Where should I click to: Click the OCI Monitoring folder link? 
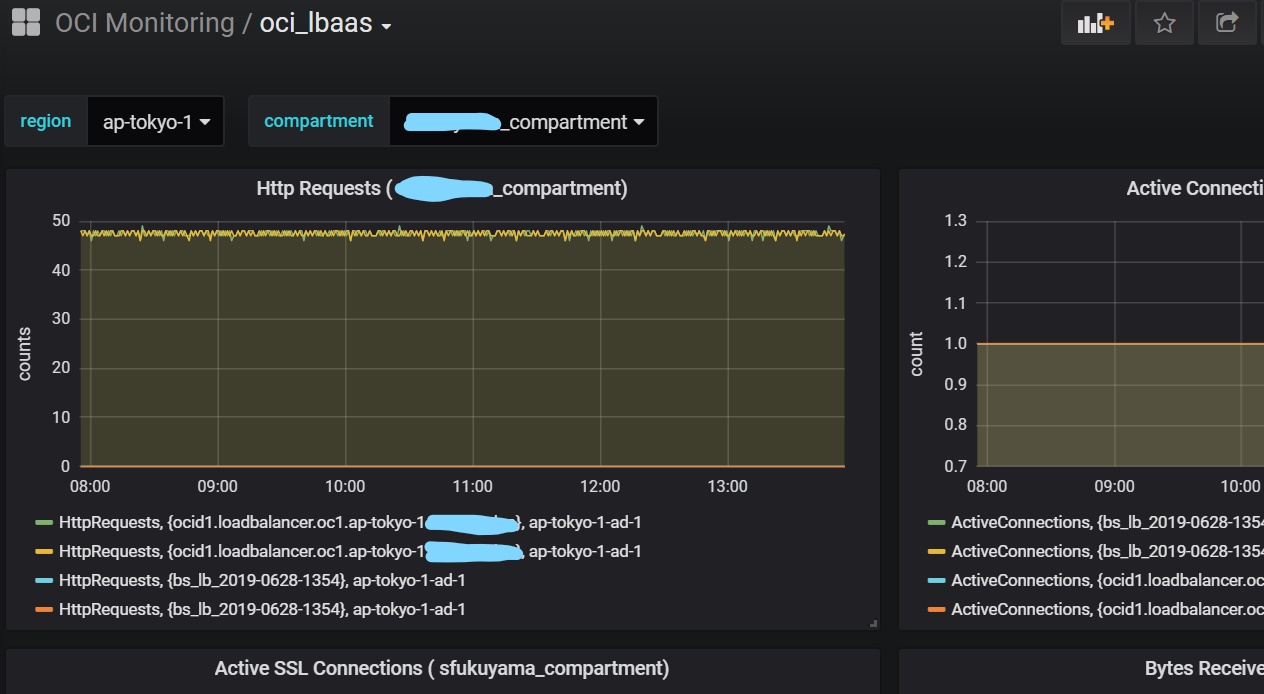[144, 23]
